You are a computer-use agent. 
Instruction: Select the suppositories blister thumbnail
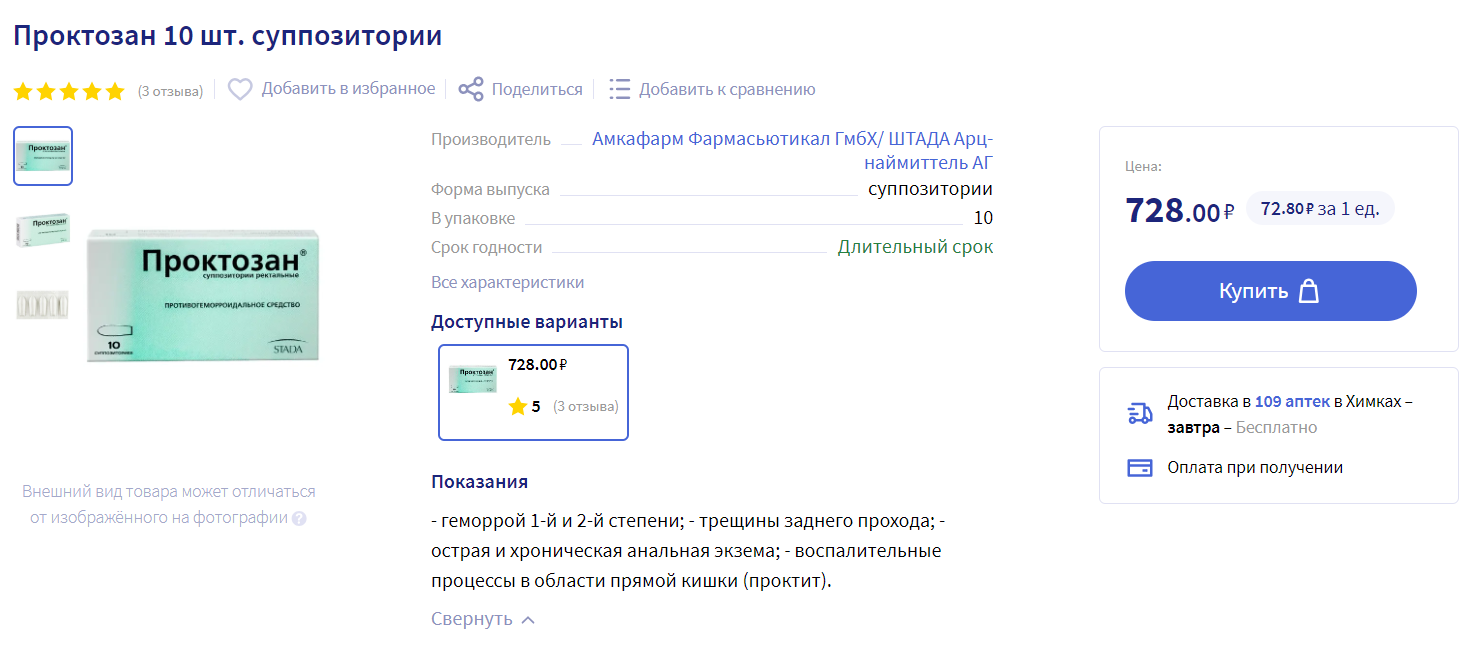pyautogui.click(x=43, y=305)
